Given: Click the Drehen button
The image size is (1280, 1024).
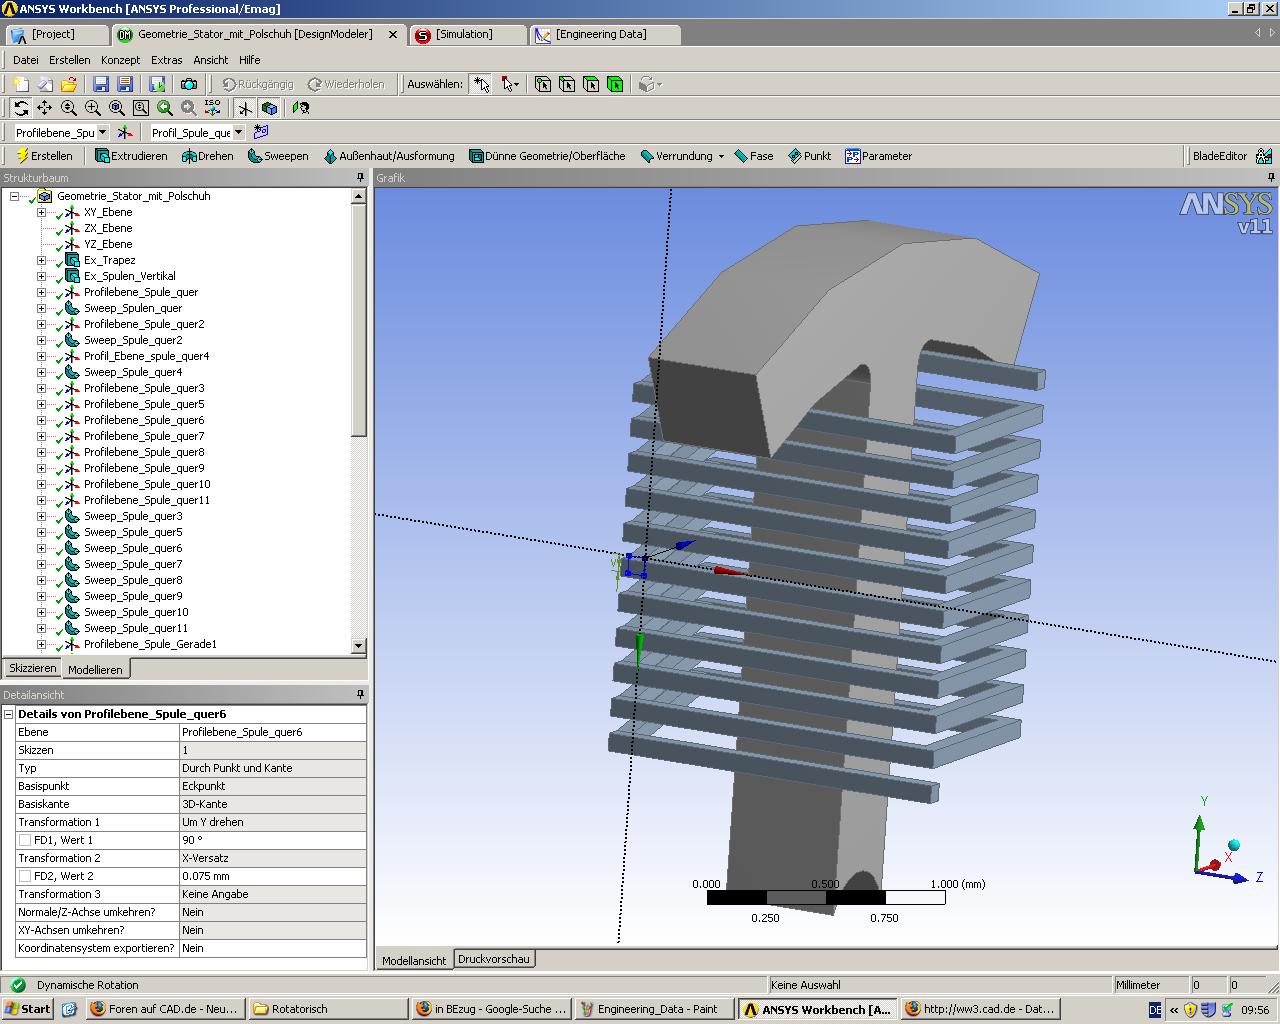Looking at the screenshot, I should click(x=208, y=156).
